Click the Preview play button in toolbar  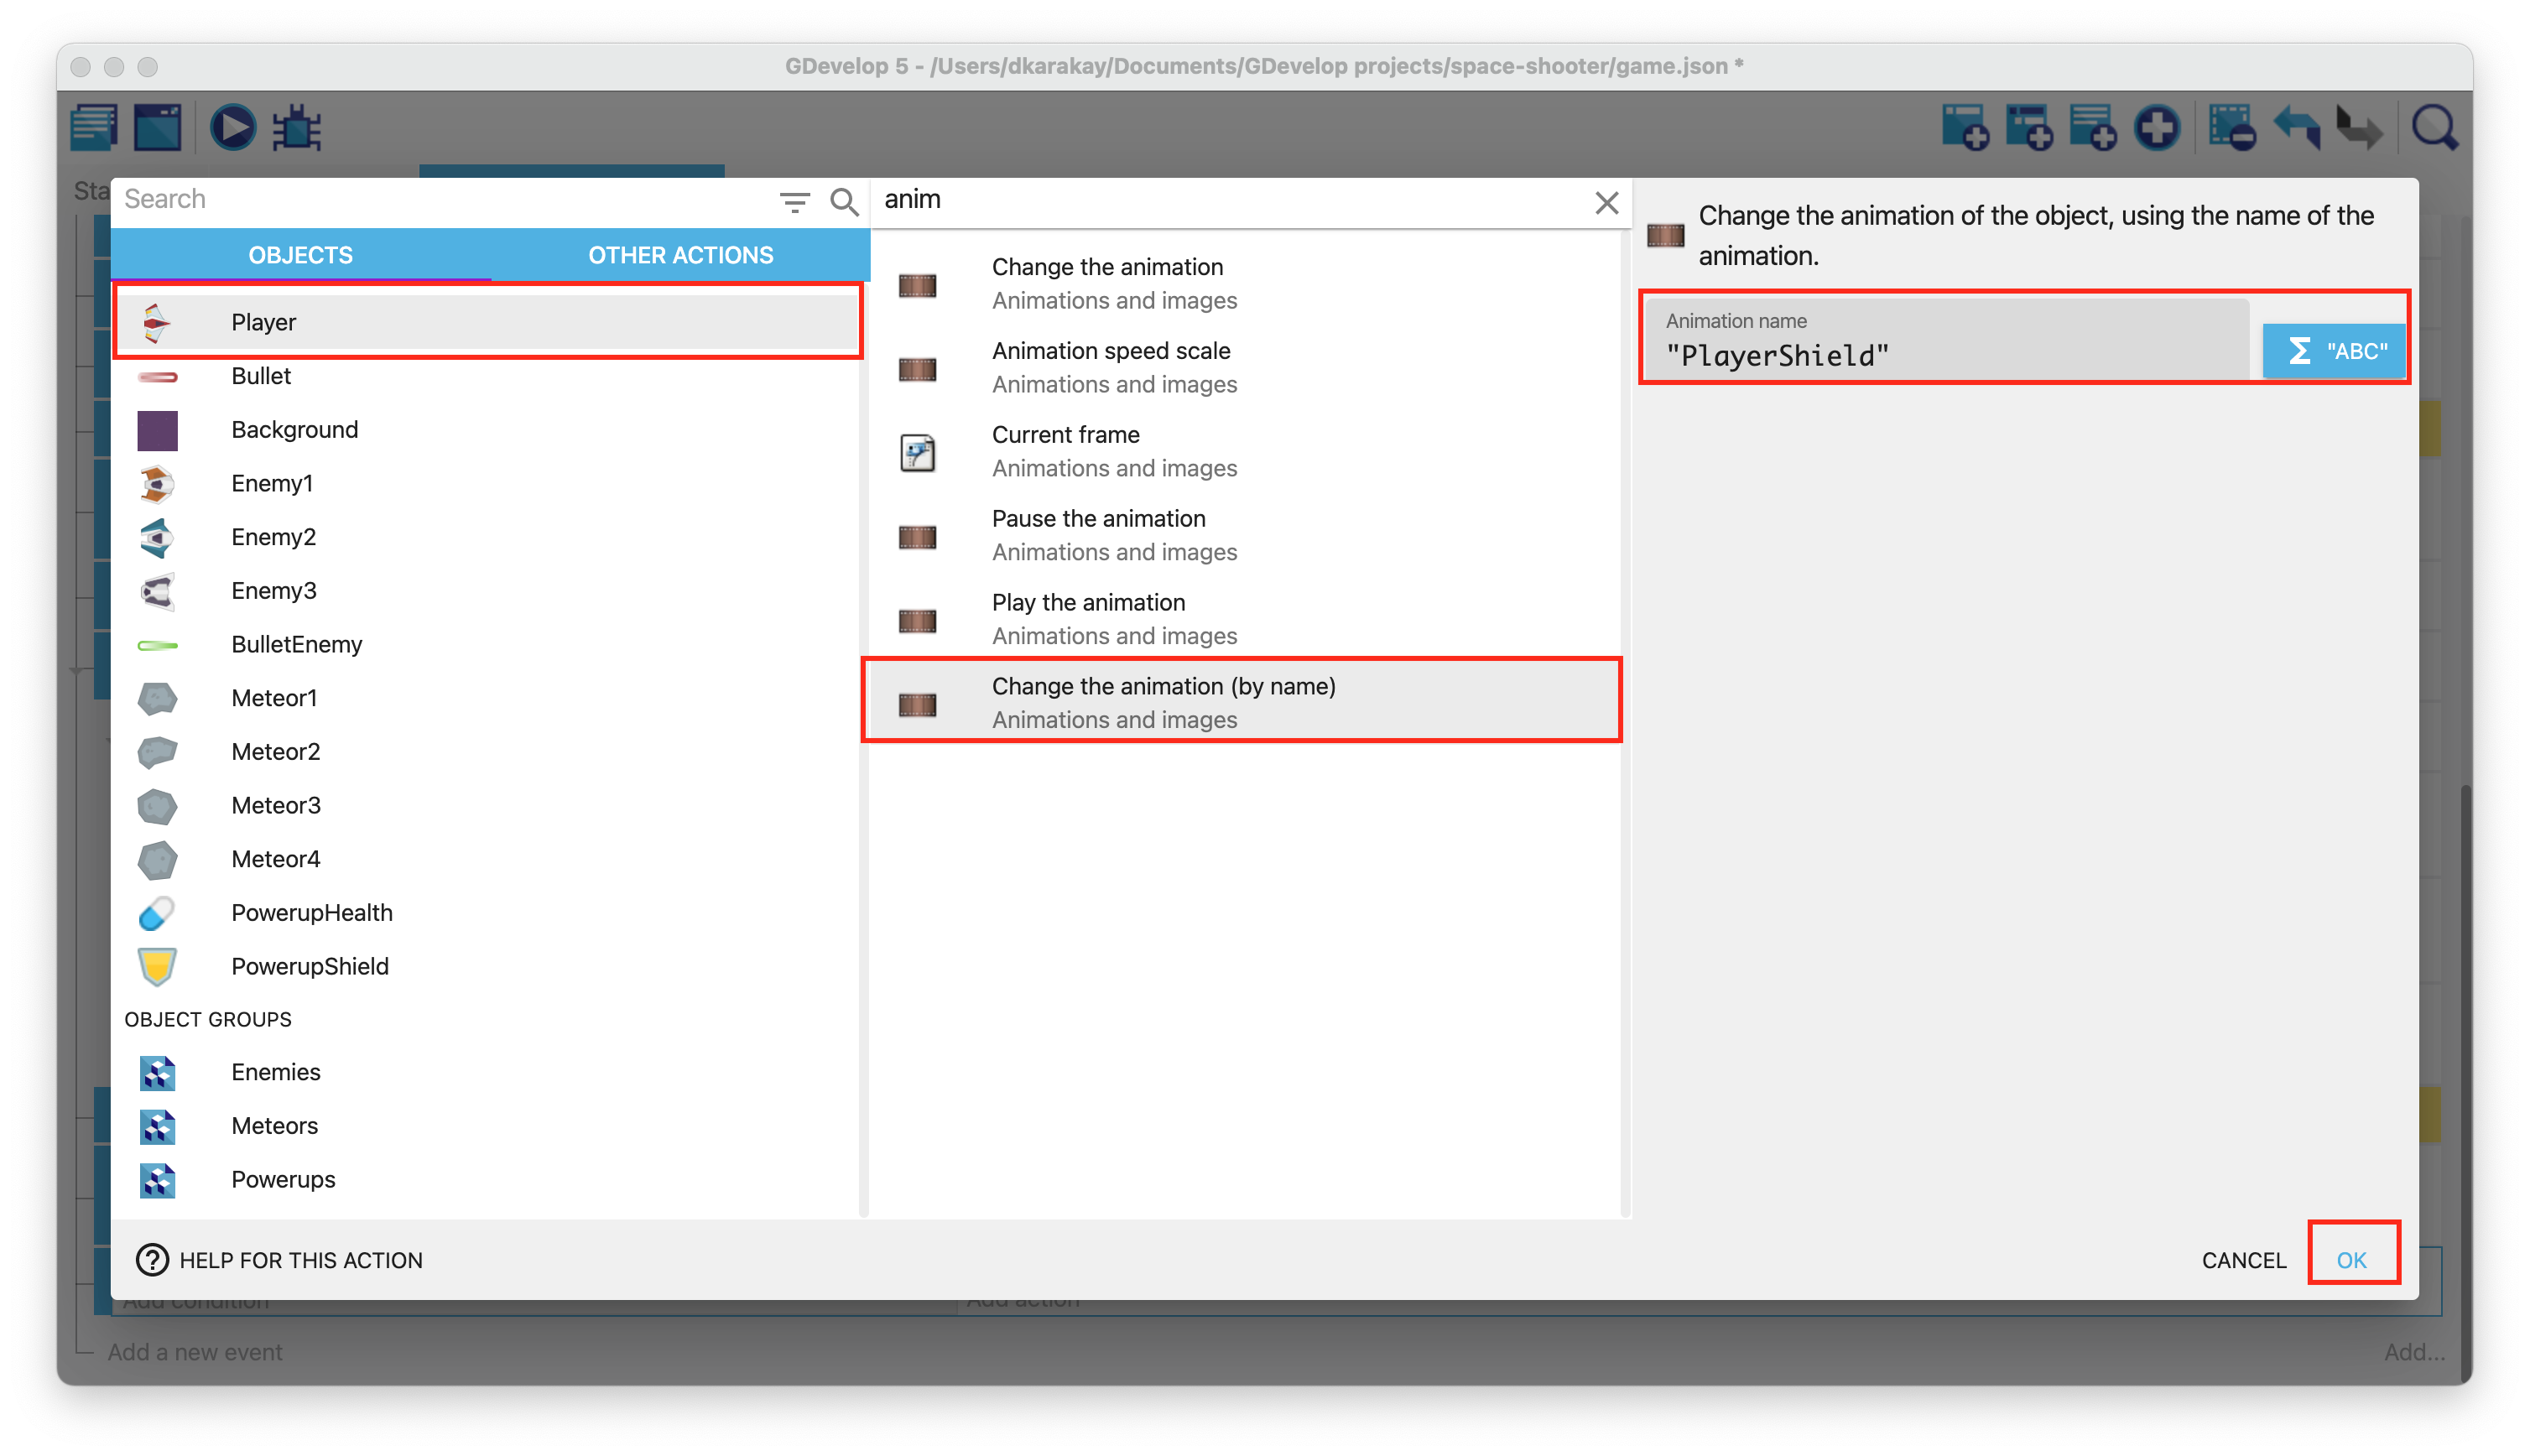233,128
